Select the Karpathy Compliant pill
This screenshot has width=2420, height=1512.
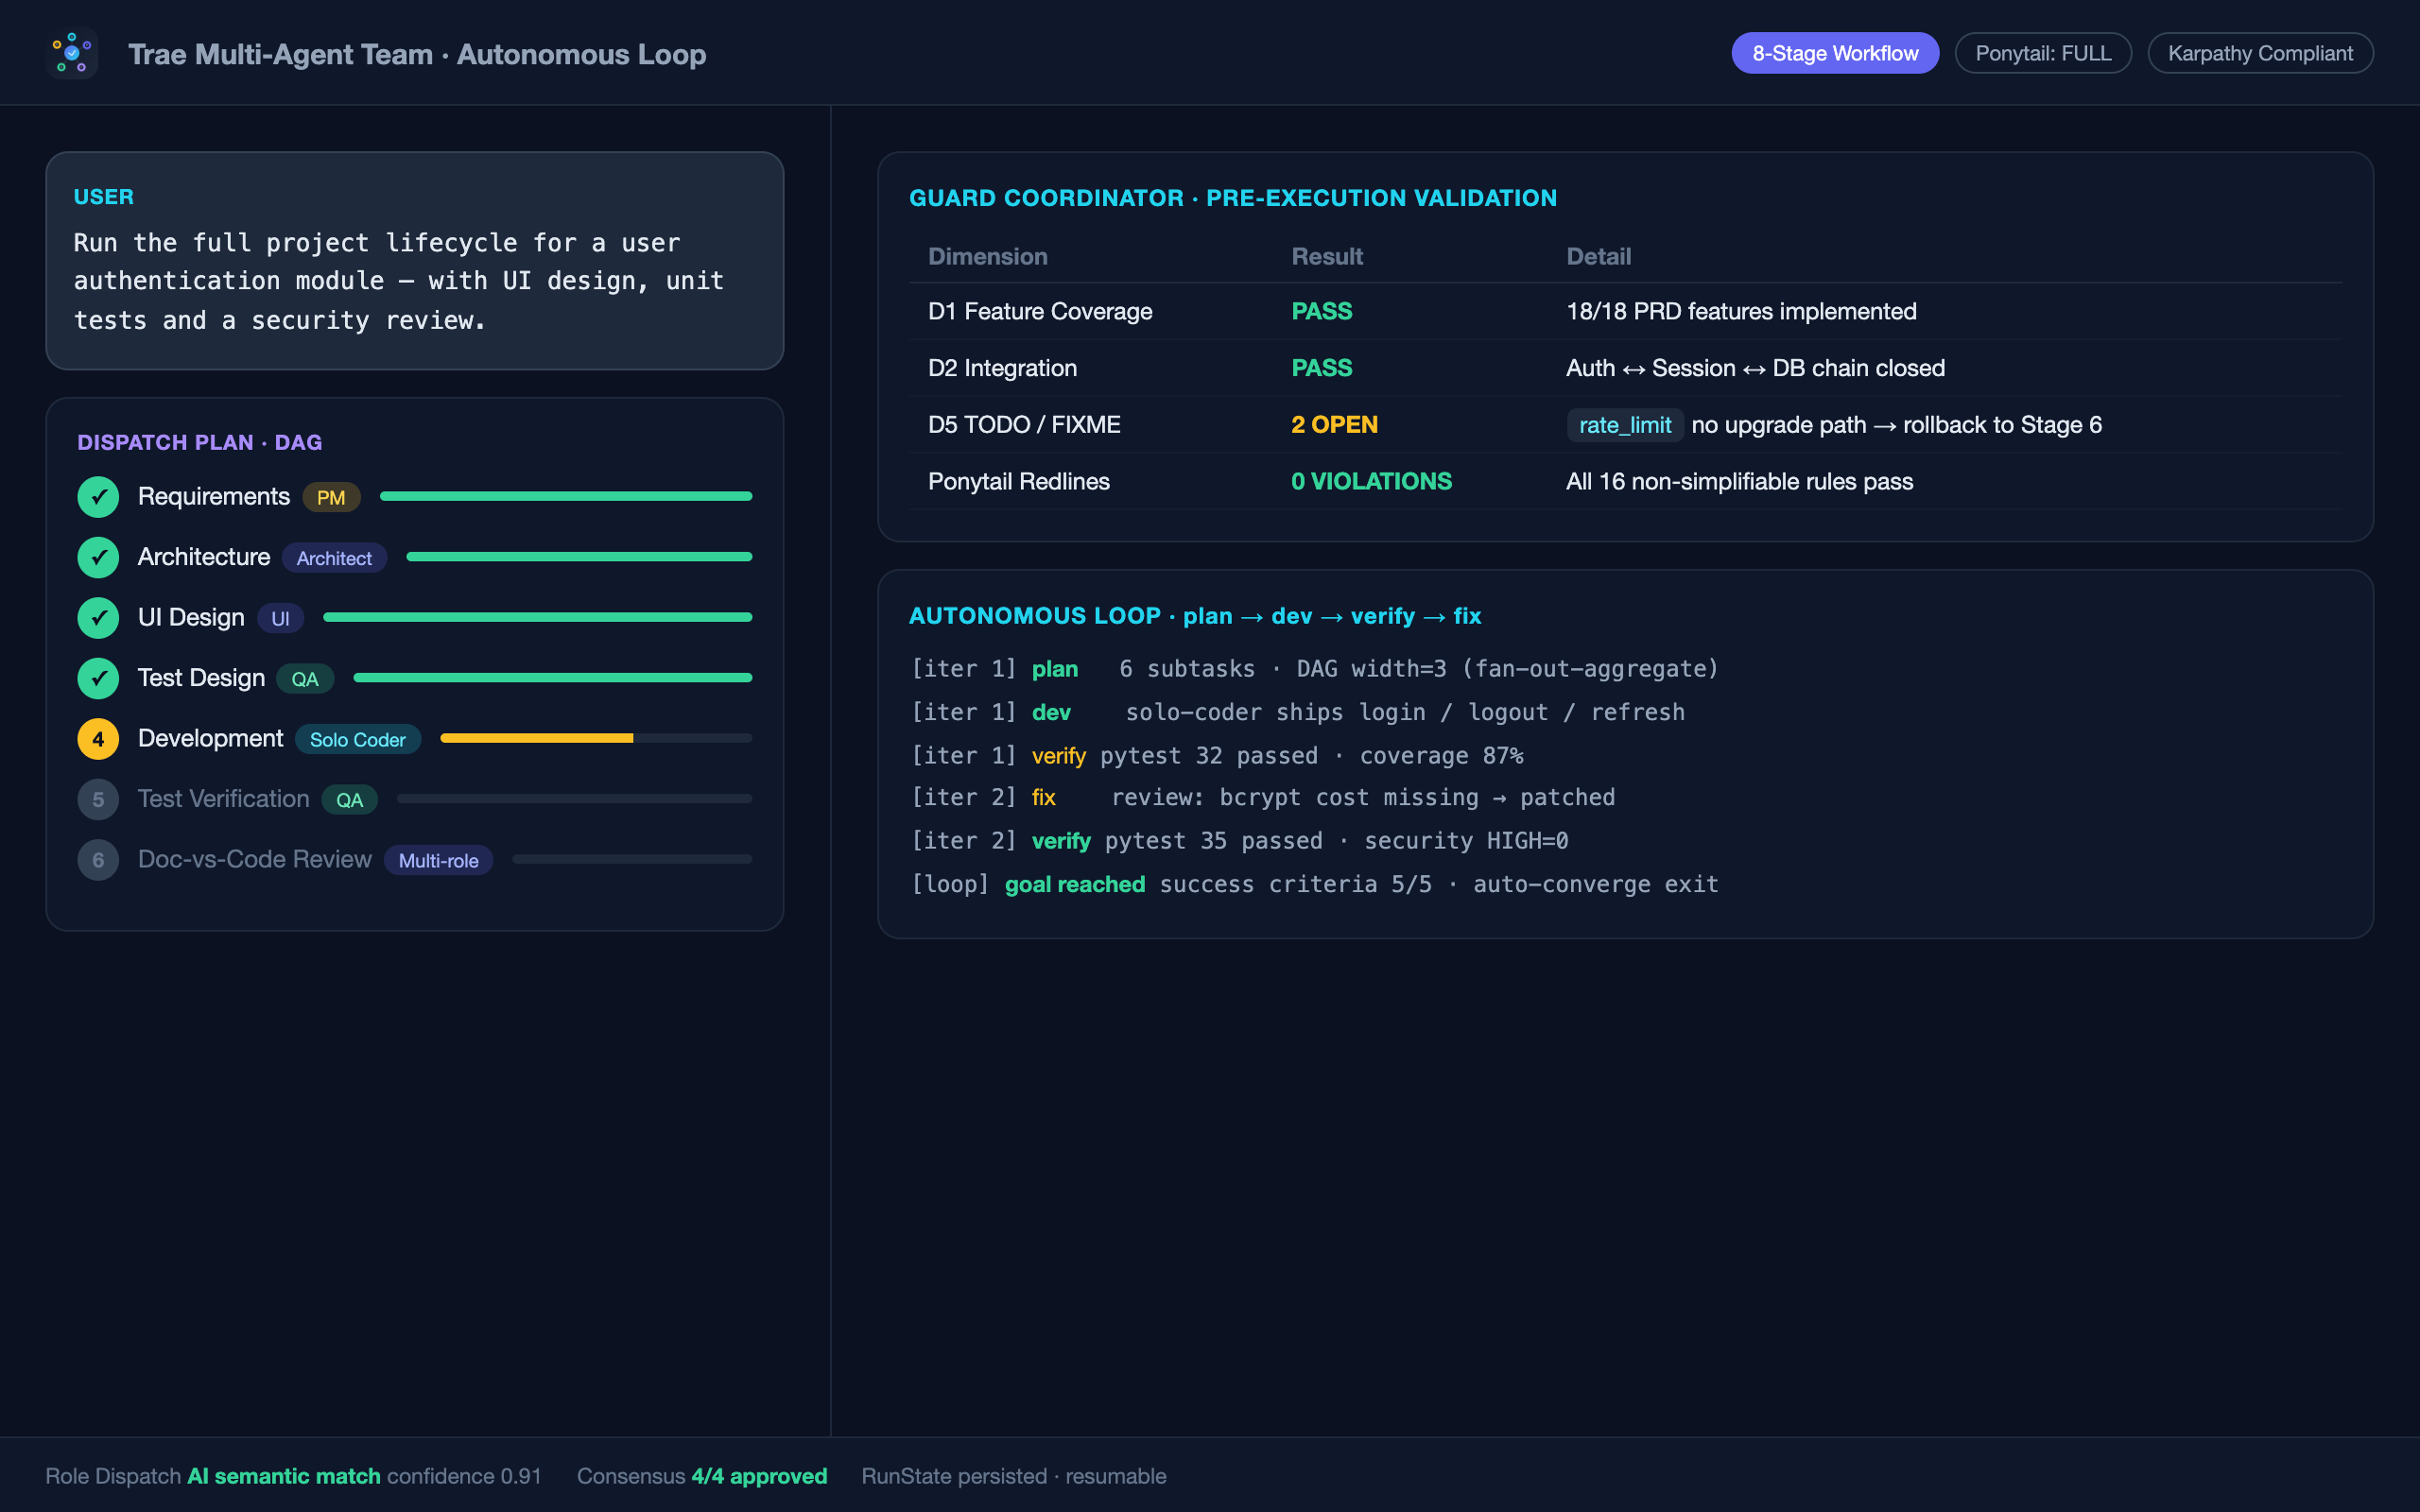[2260, 53]
